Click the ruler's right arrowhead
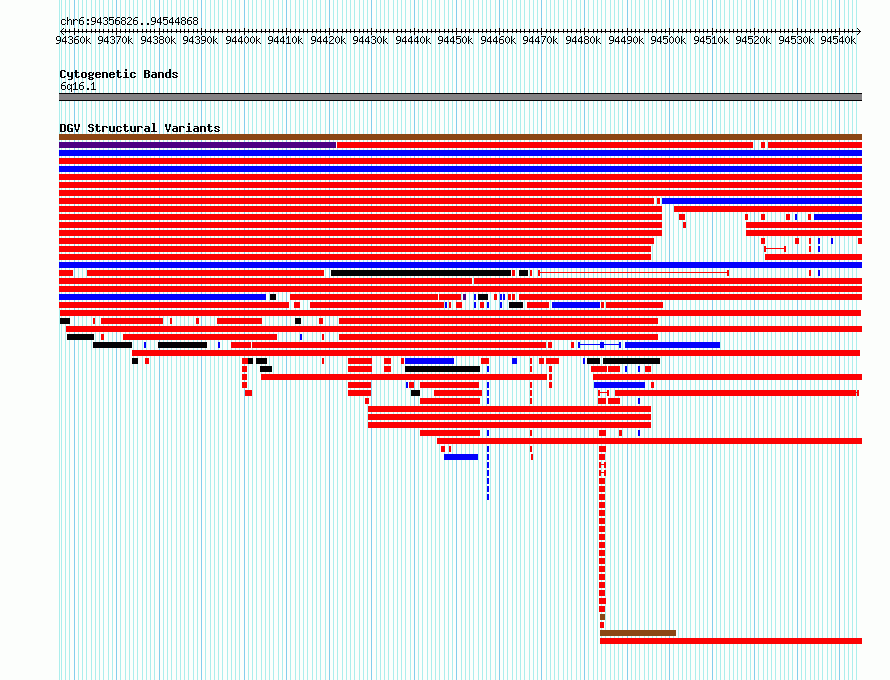The height and width of the screenshot is (680, 890). (x=859, y=31)
